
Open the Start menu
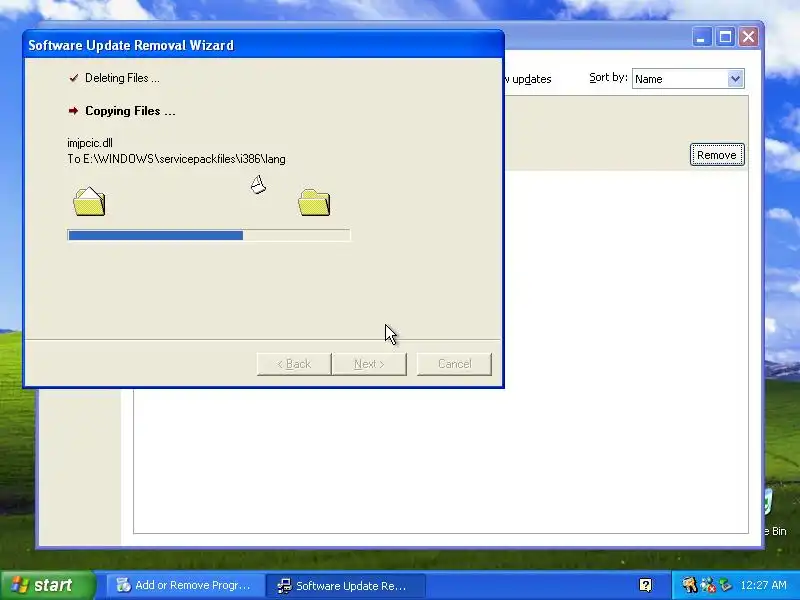coord(48,585)
